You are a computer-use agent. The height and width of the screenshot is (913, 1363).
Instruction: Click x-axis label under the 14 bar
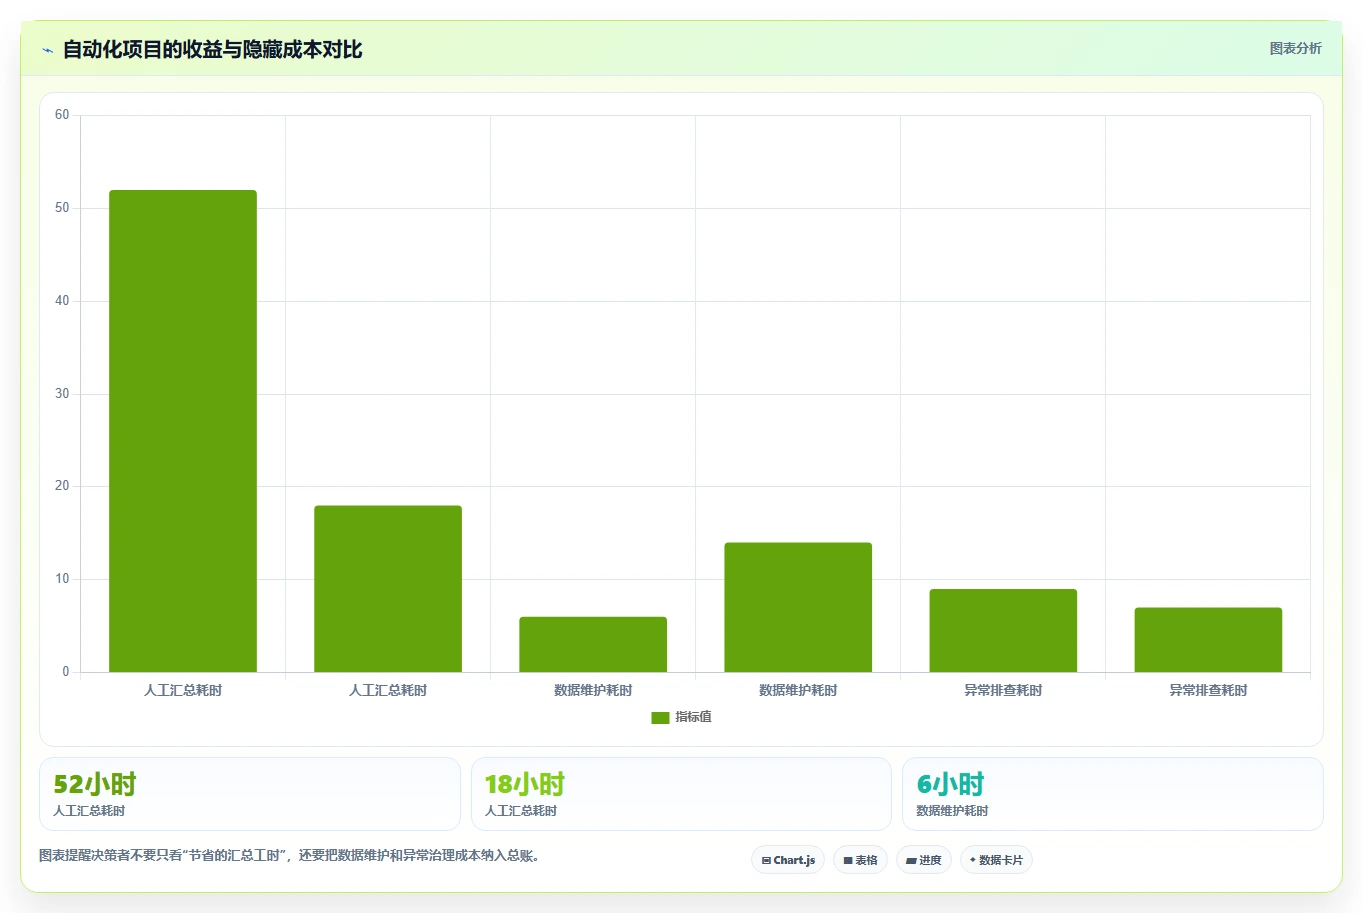coord(798,690)
